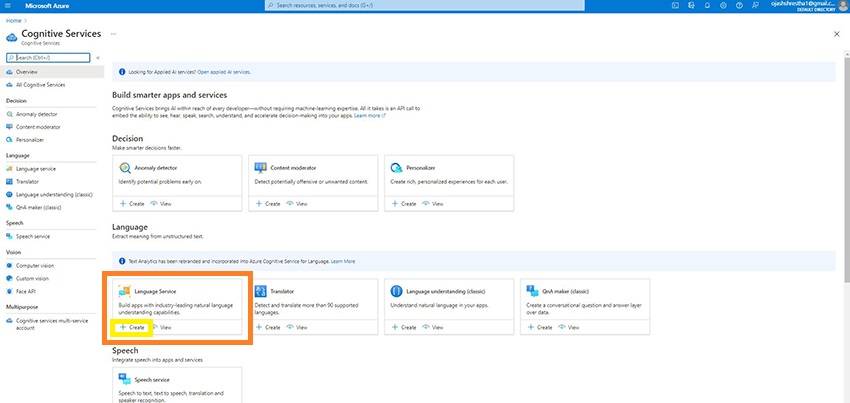850x403 pixels.
Task: Open Cloud Shell from the top bar
Action: point(675,5)
